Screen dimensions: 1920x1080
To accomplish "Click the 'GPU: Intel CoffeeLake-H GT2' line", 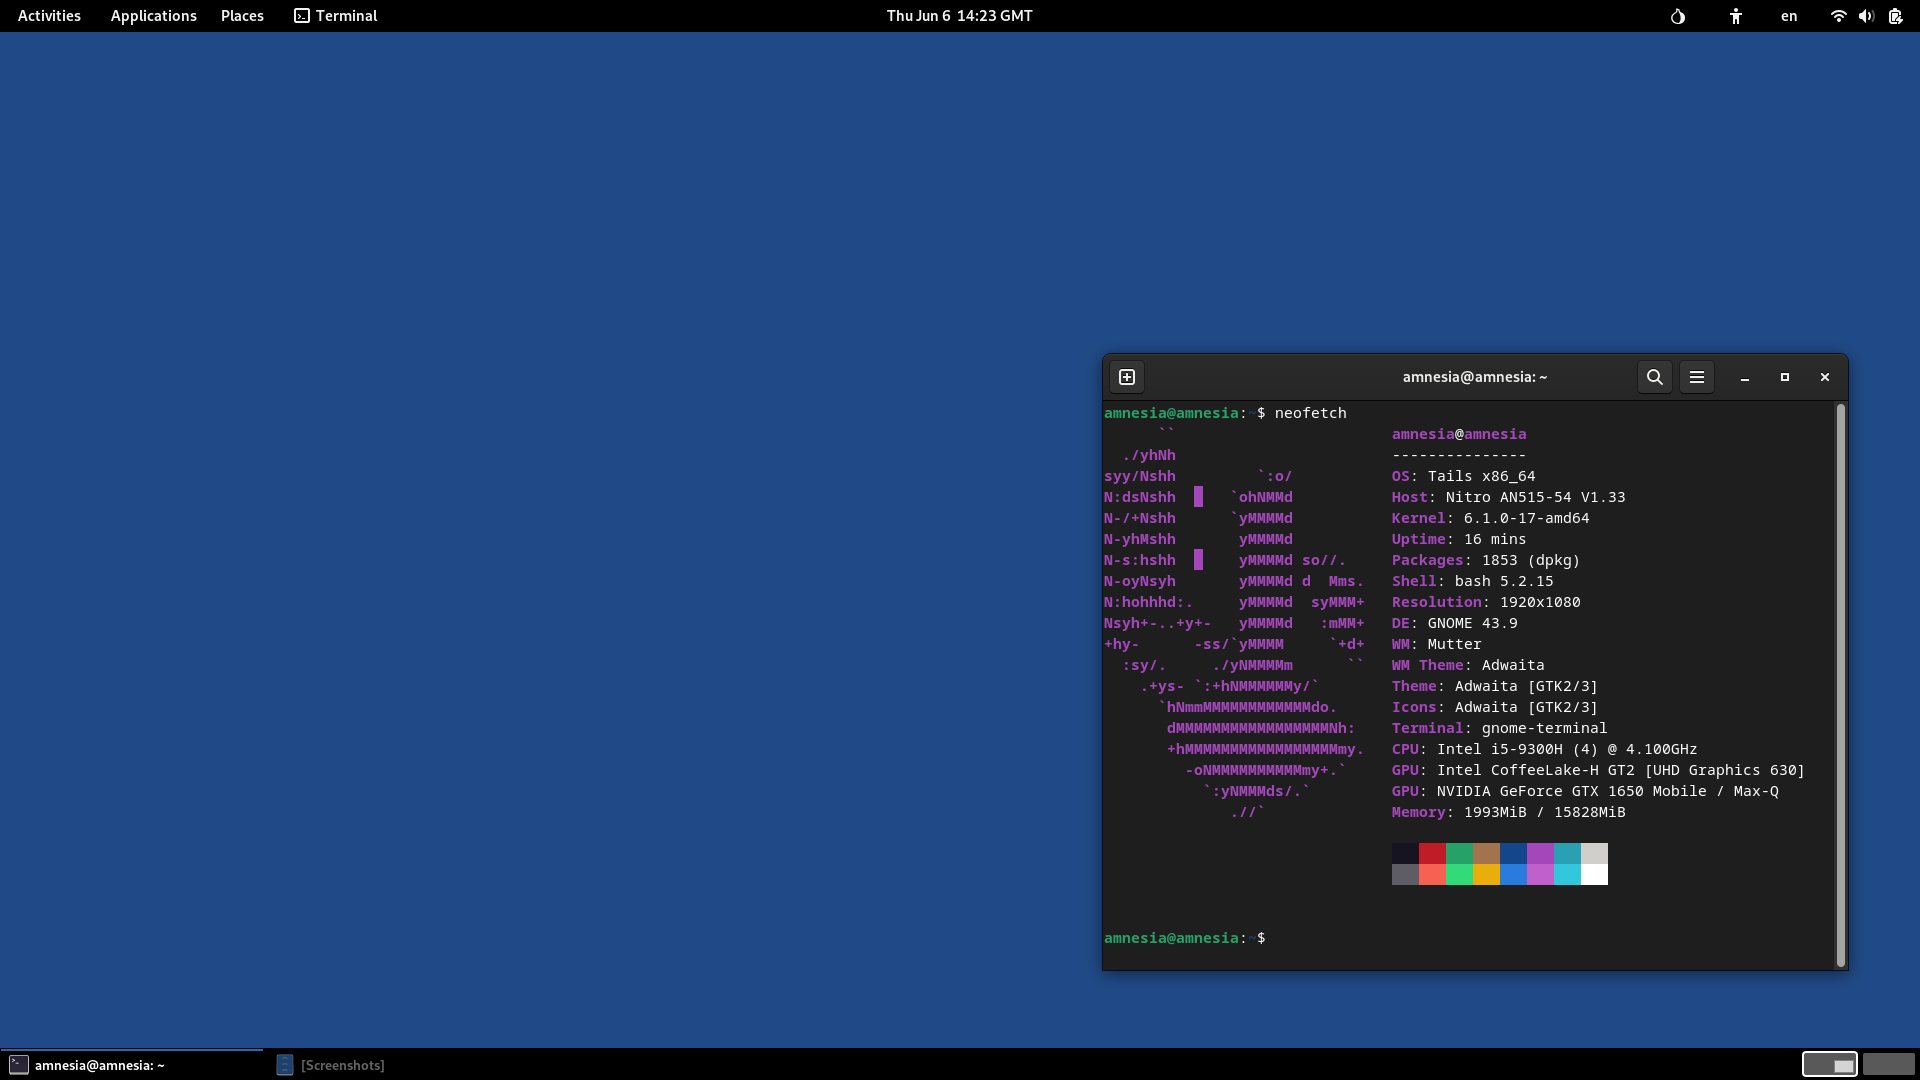I will (1598, 770).
